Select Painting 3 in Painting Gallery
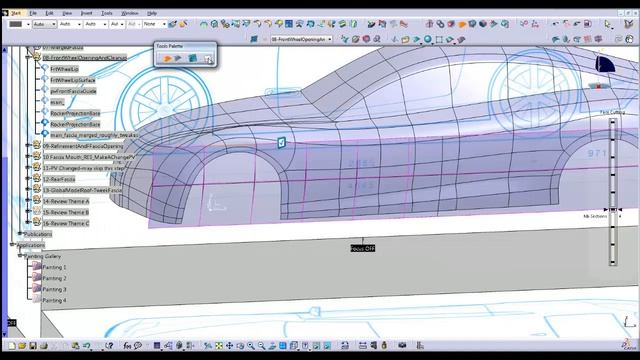The image size is (640, 360). 54,289
